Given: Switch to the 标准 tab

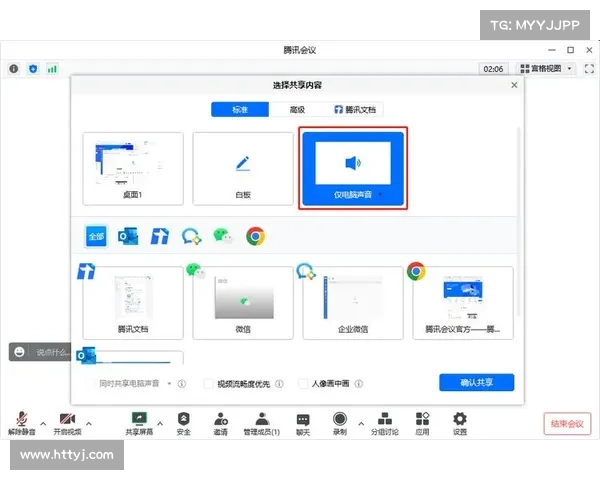Looking at the screenshot, I should coord(240,109).
